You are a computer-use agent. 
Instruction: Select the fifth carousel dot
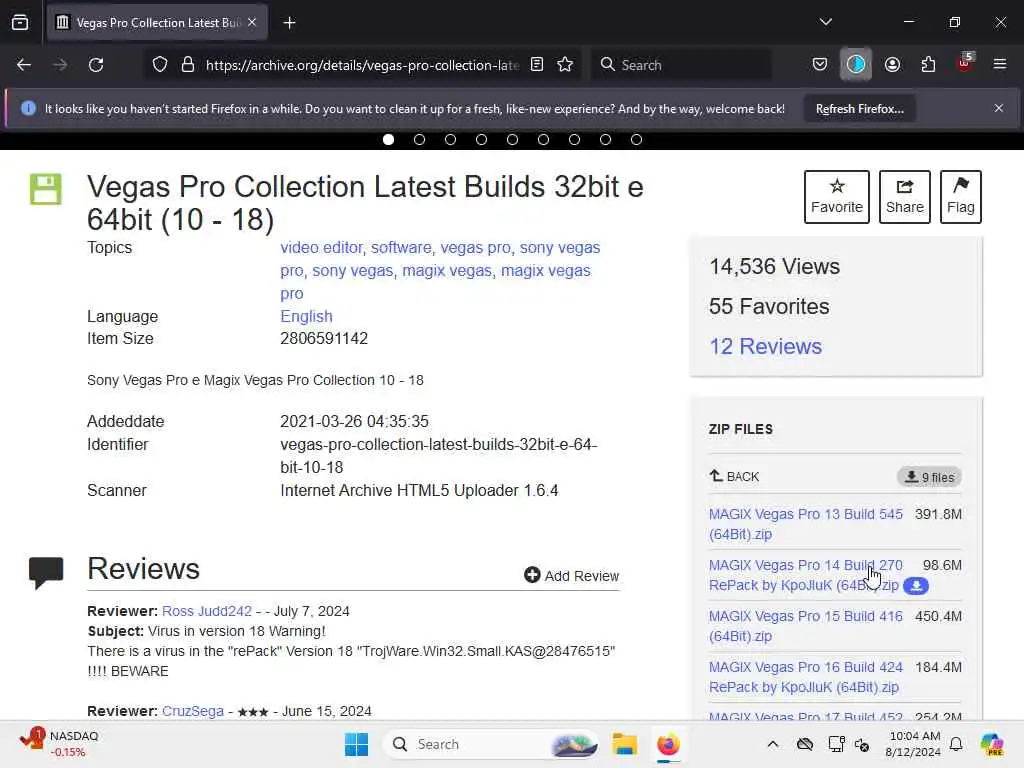(x=513, y=140)
